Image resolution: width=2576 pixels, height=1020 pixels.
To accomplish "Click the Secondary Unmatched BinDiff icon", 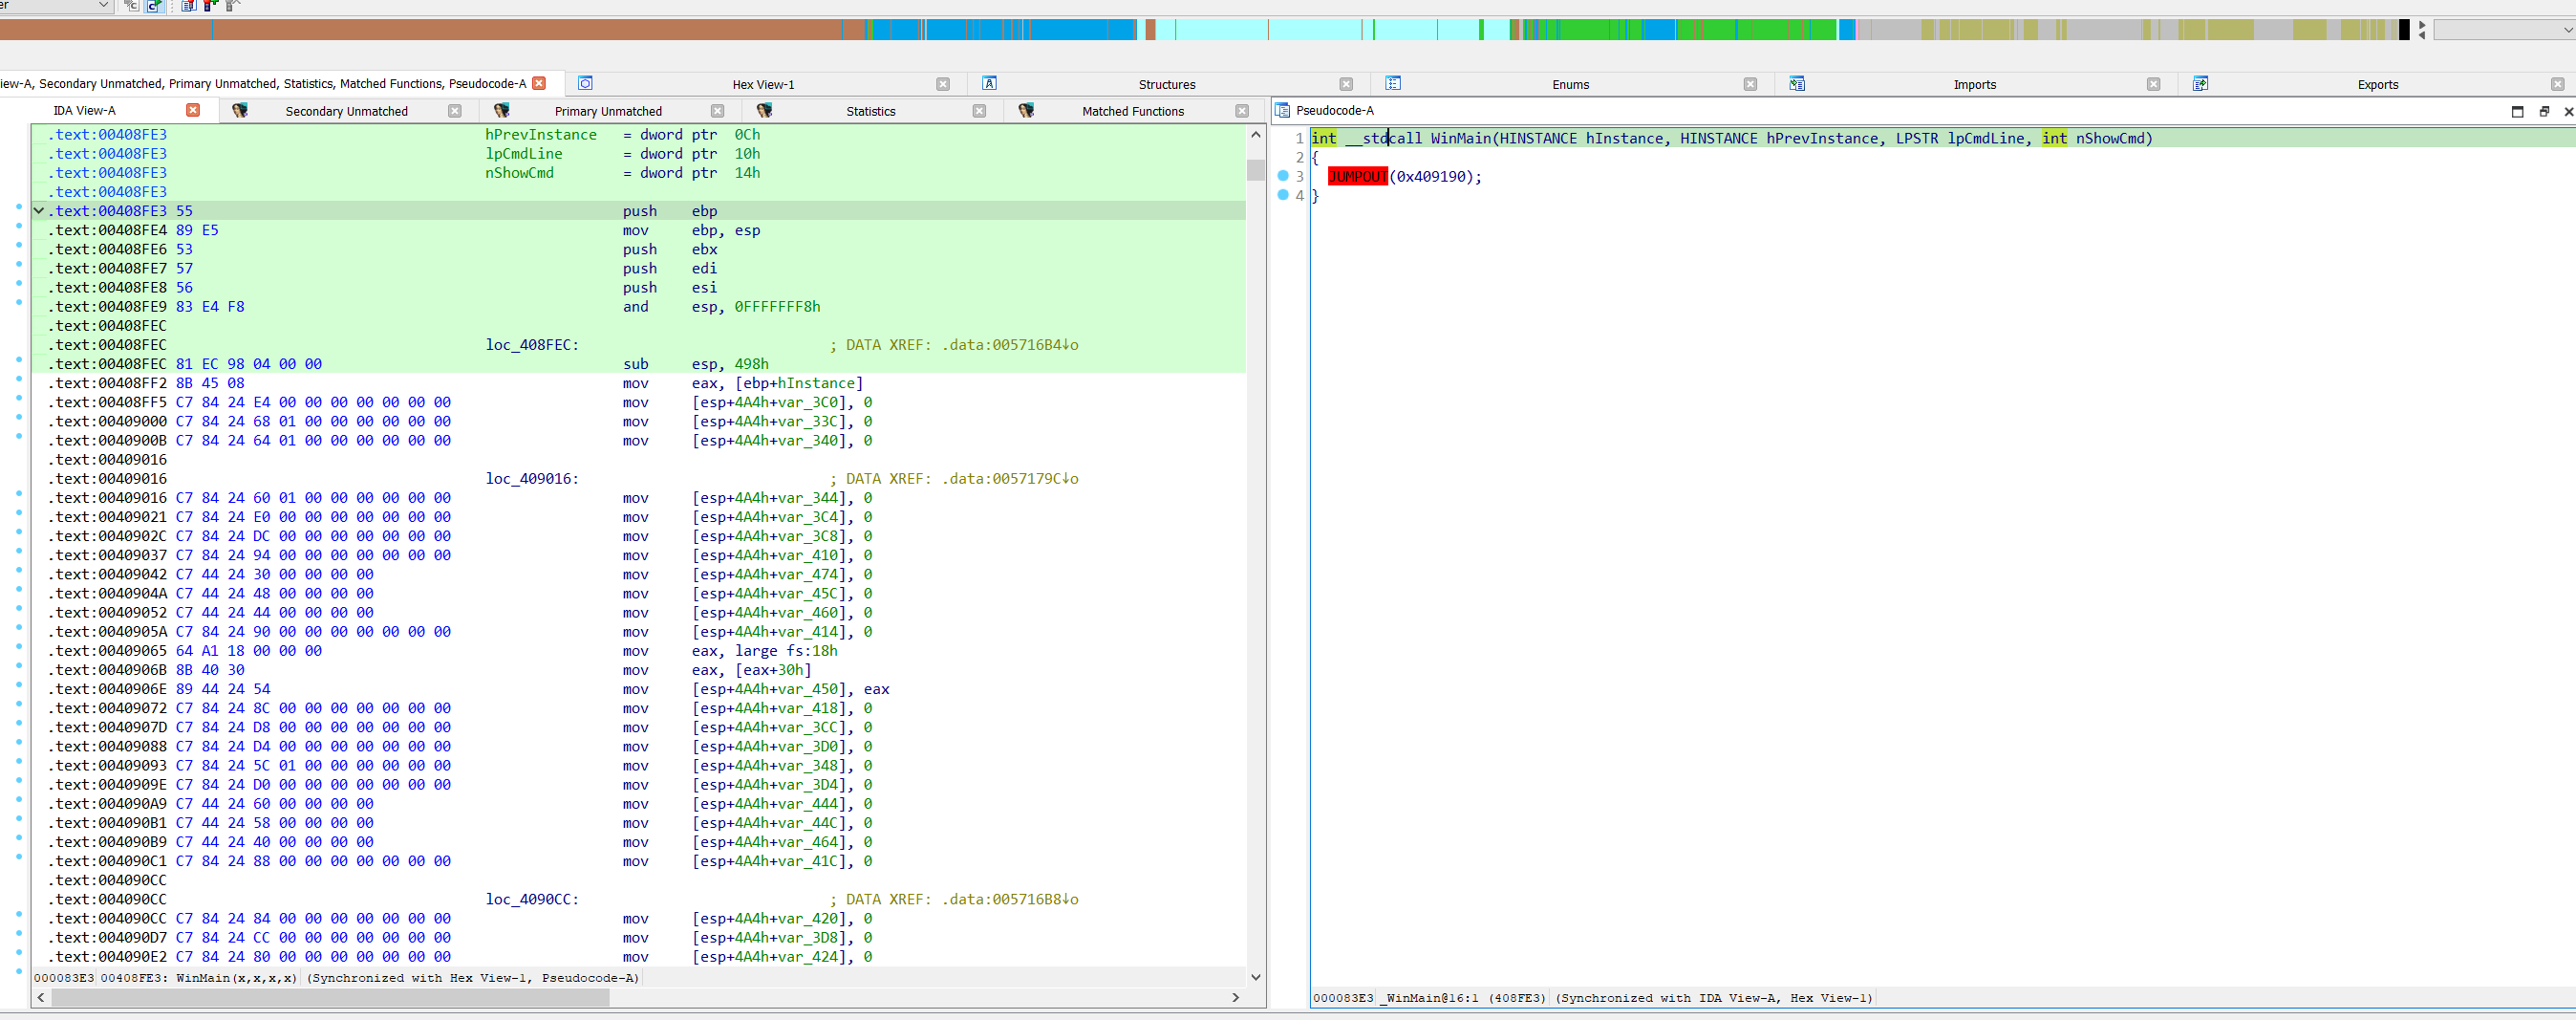I will coord(240,111).
